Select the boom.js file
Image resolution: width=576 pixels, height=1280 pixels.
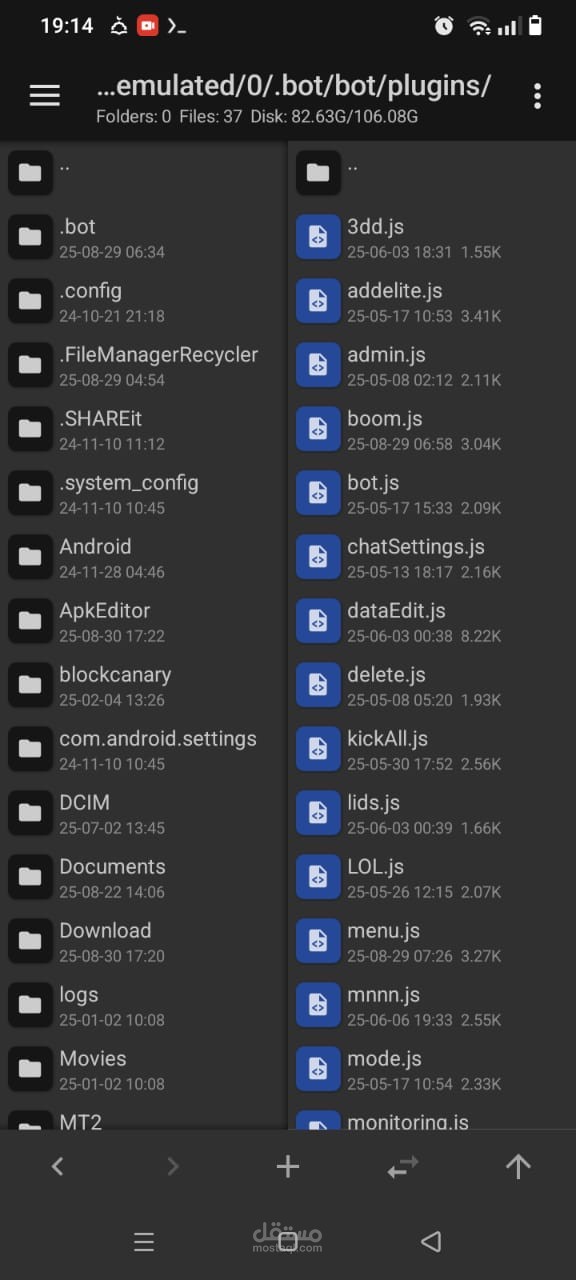432,429
